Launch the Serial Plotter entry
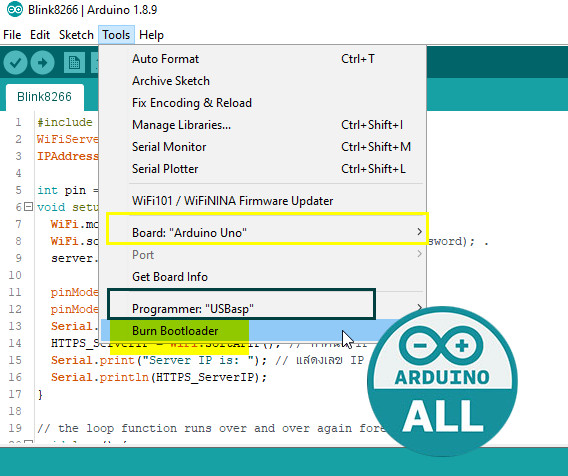 pos(262,169)
